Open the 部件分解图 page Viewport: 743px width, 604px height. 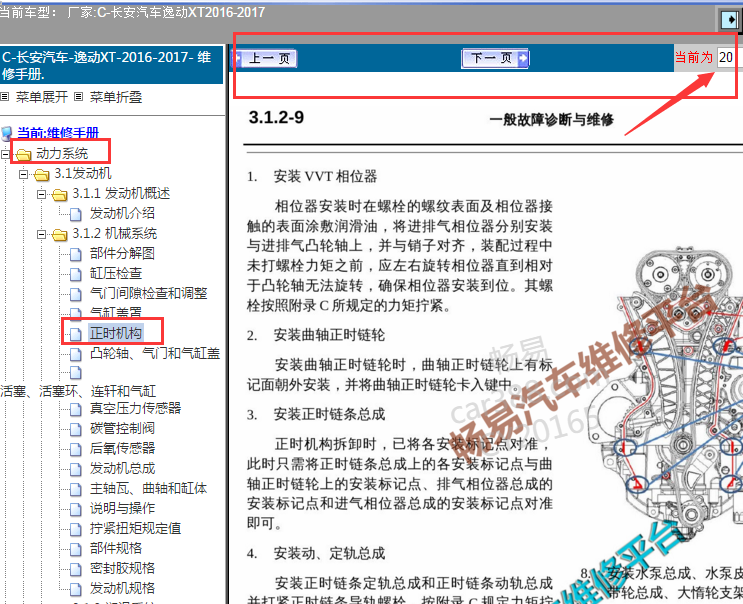pos(123,253)
